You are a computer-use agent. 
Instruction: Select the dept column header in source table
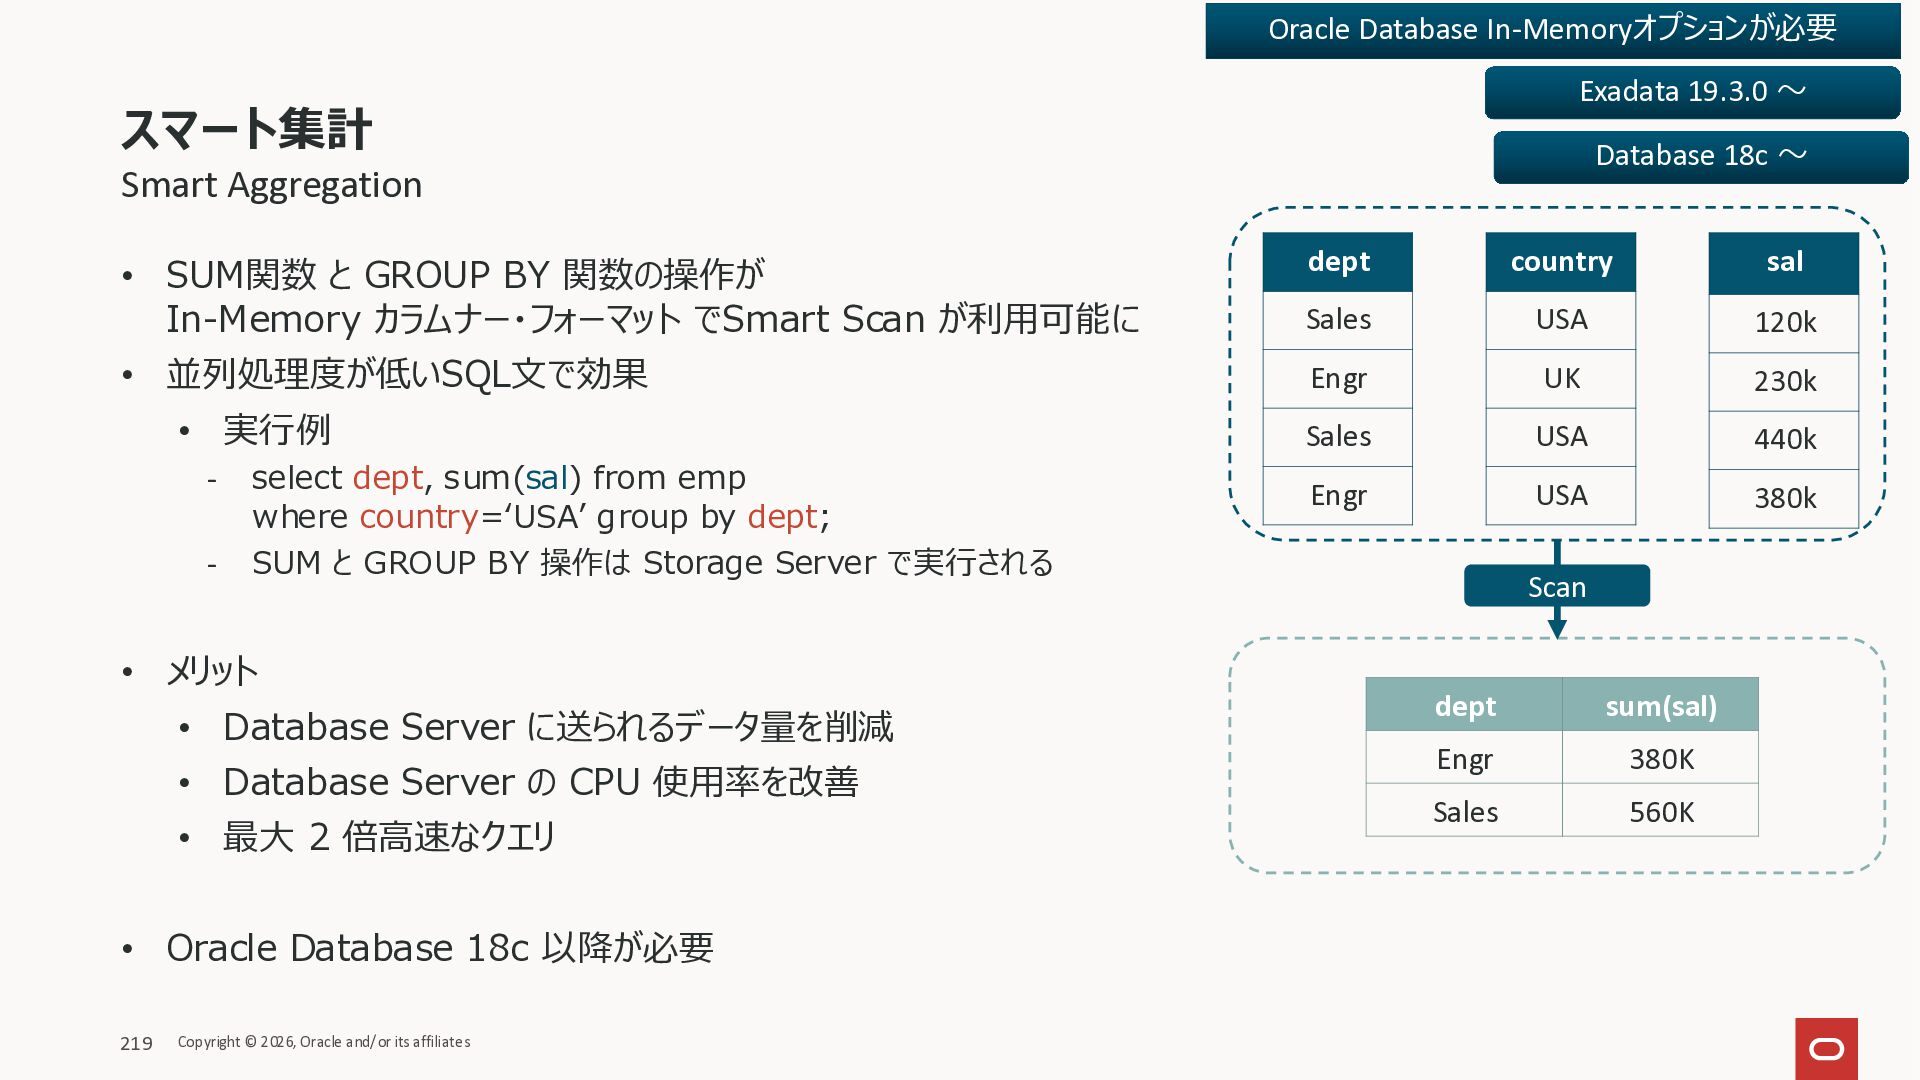click(x=1338, y=262)
